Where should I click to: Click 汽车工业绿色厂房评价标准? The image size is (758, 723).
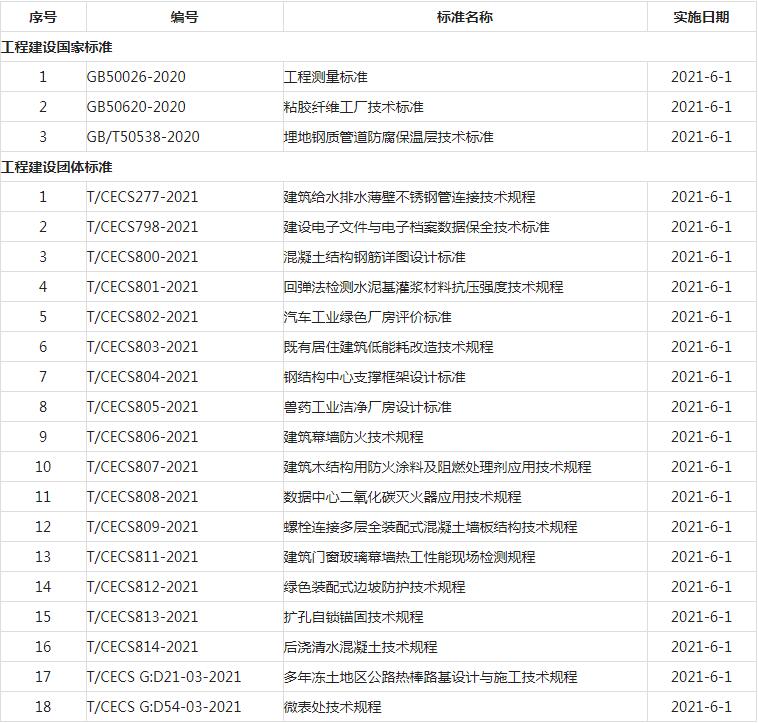tap(367, 317)
